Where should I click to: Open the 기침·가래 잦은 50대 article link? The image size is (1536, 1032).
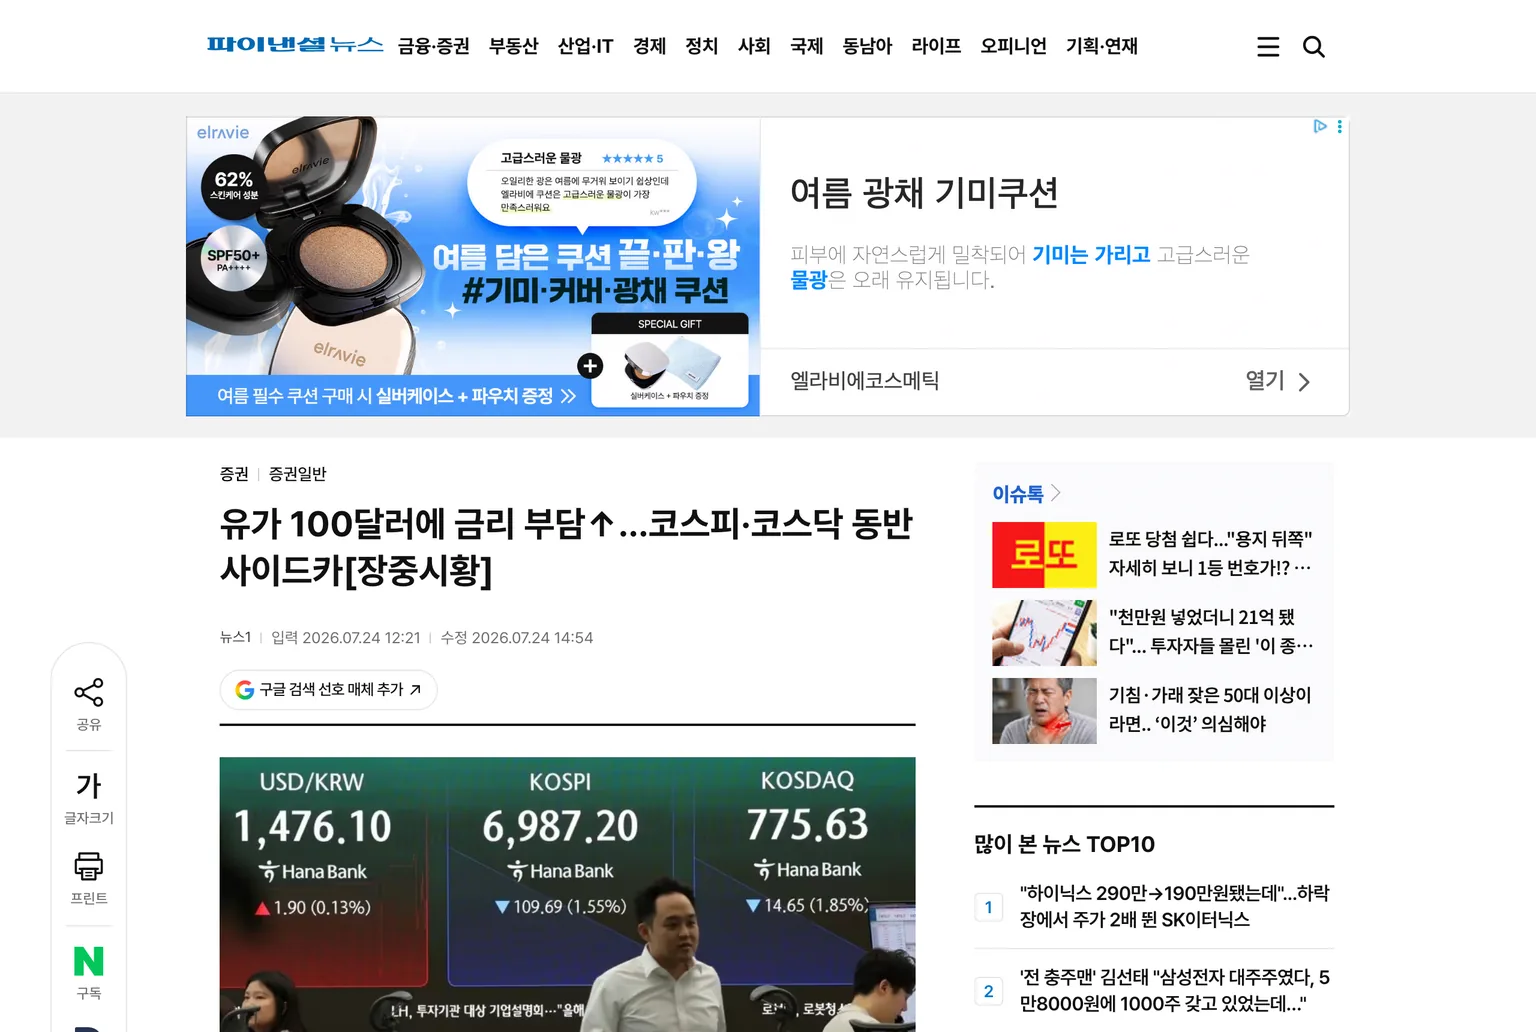click(x=1210, y=709)
